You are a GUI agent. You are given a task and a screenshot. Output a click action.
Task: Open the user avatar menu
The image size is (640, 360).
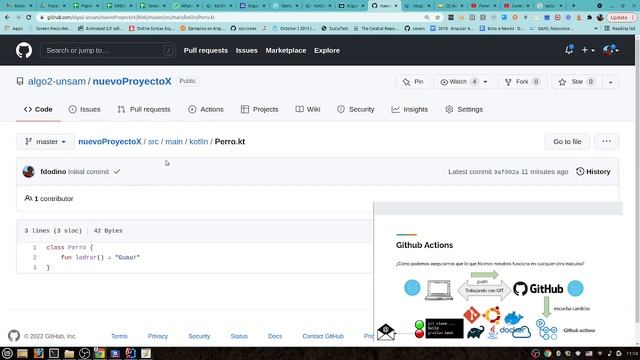[611, 50]
